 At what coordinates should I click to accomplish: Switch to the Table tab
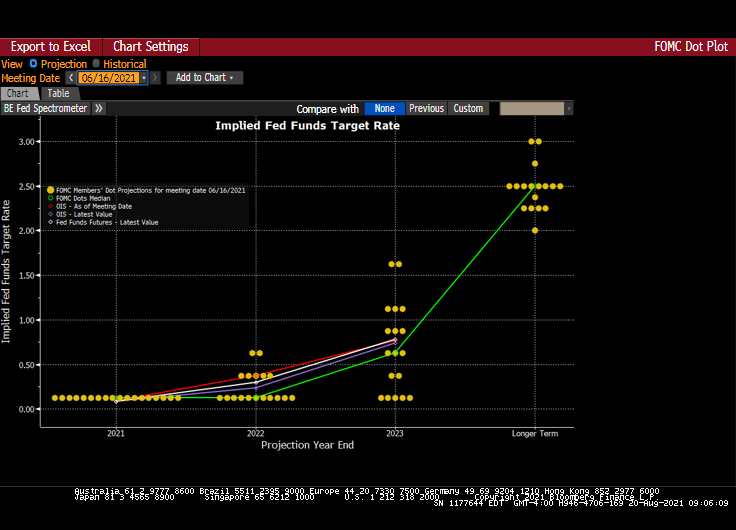pos(59,93)
